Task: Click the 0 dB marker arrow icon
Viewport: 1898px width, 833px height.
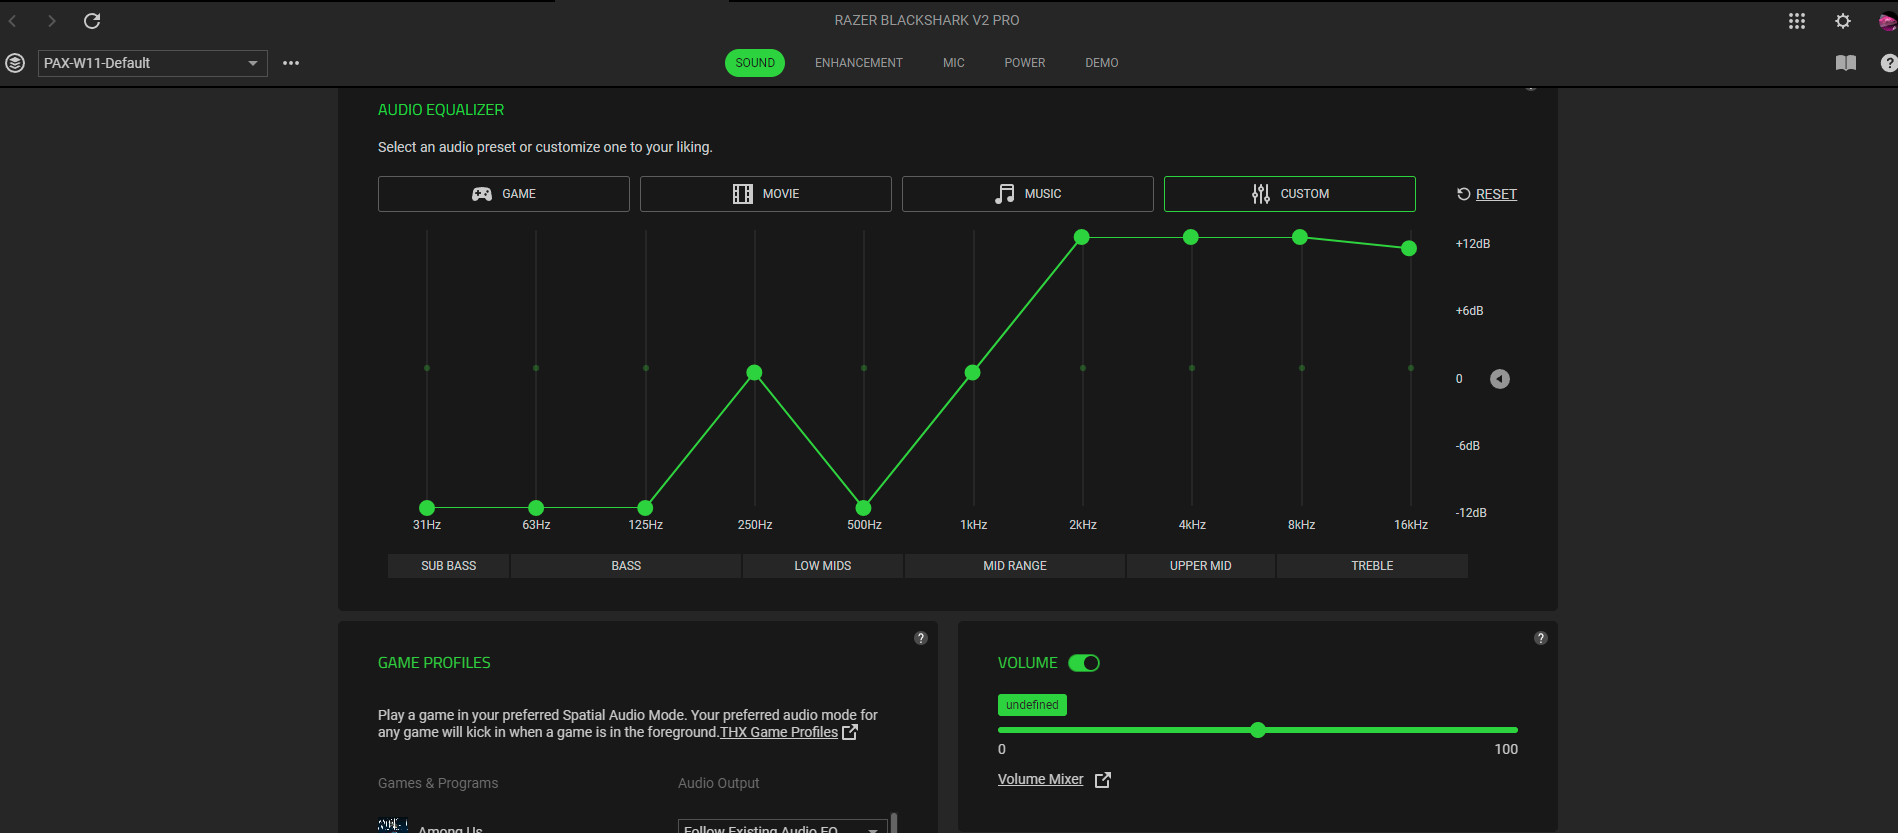Action: coord(1500,379)
